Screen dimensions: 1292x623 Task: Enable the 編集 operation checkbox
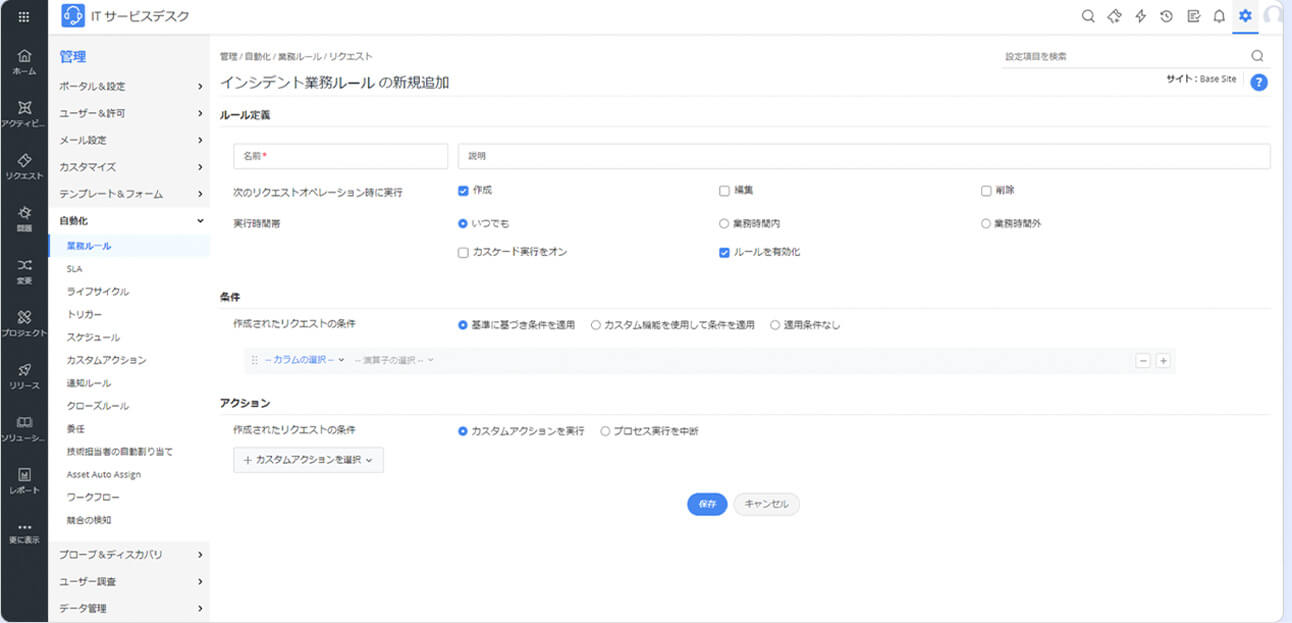click(724, 191)
